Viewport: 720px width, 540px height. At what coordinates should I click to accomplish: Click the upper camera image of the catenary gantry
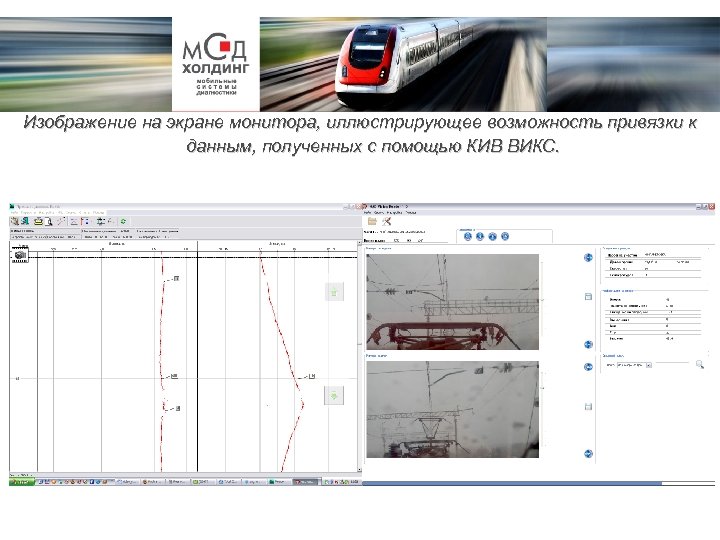pos(452,302)
